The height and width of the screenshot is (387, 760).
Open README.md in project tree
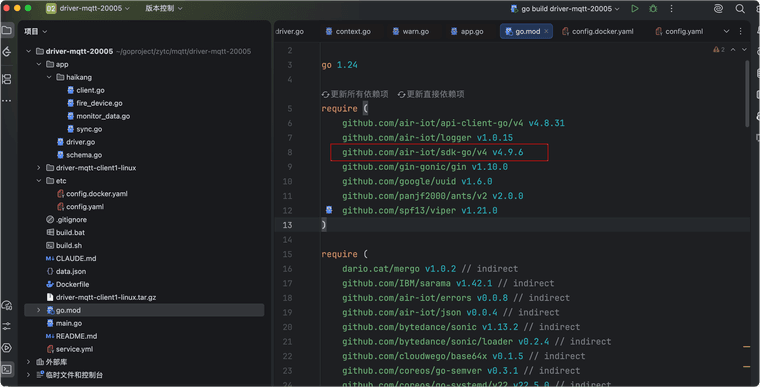click(x=71, y=336)
